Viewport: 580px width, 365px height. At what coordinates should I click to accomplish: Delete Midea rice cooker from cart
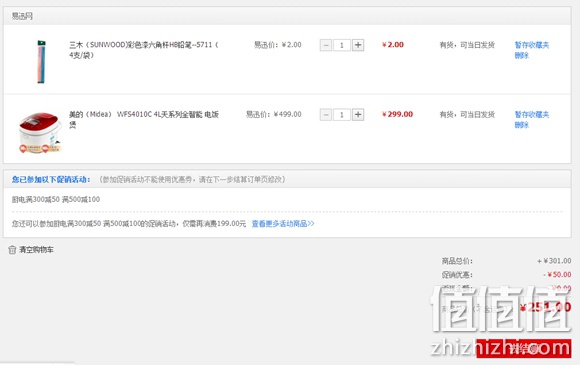coord(522,125)
